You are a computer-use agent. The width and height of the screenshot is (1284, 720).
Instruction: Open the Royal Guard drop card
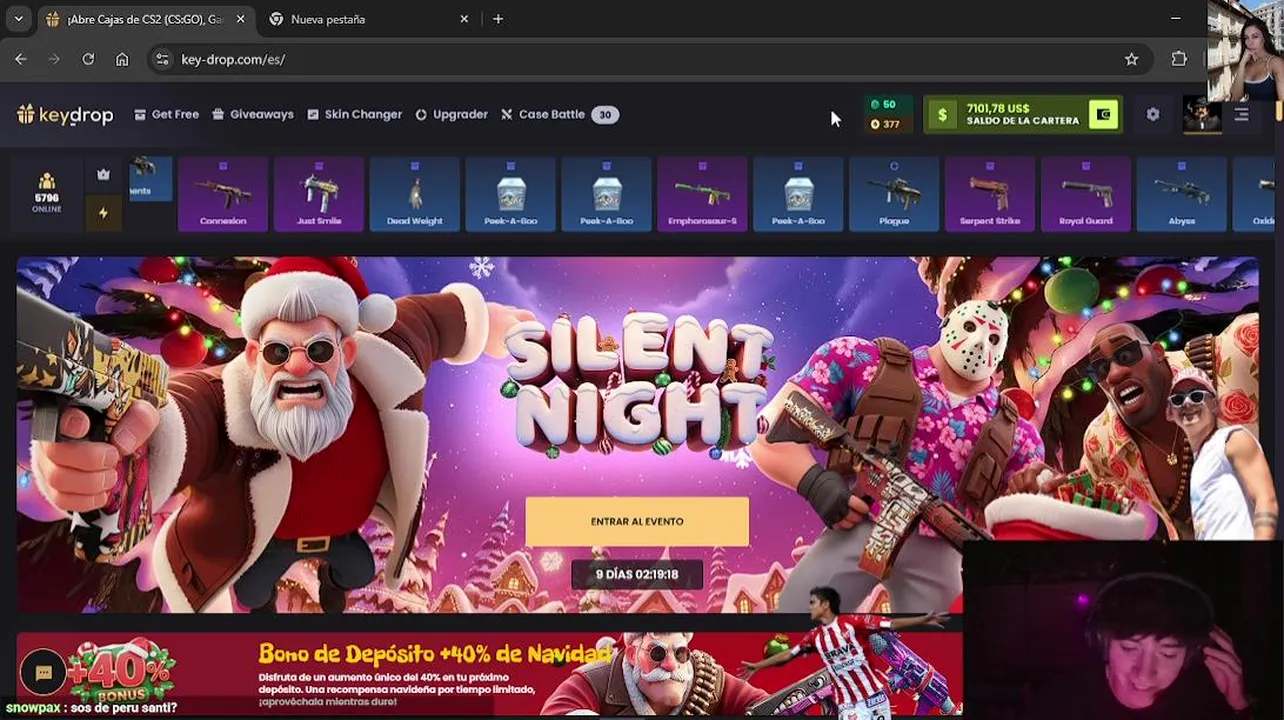click(1086, 194)
